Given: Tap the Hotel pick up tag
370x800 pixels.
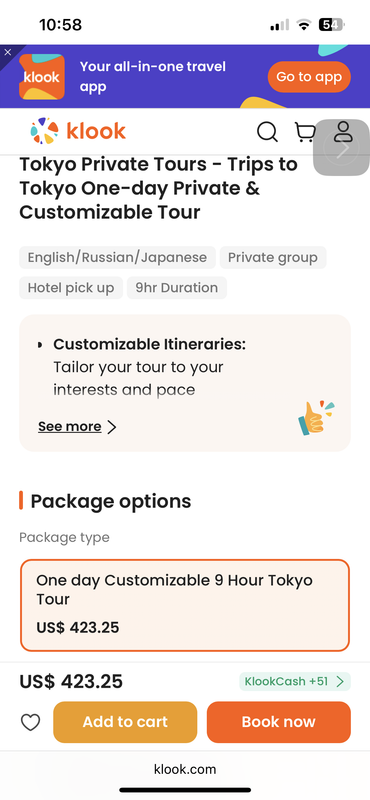Looking at the screenshot, I should tap(71, 288).
